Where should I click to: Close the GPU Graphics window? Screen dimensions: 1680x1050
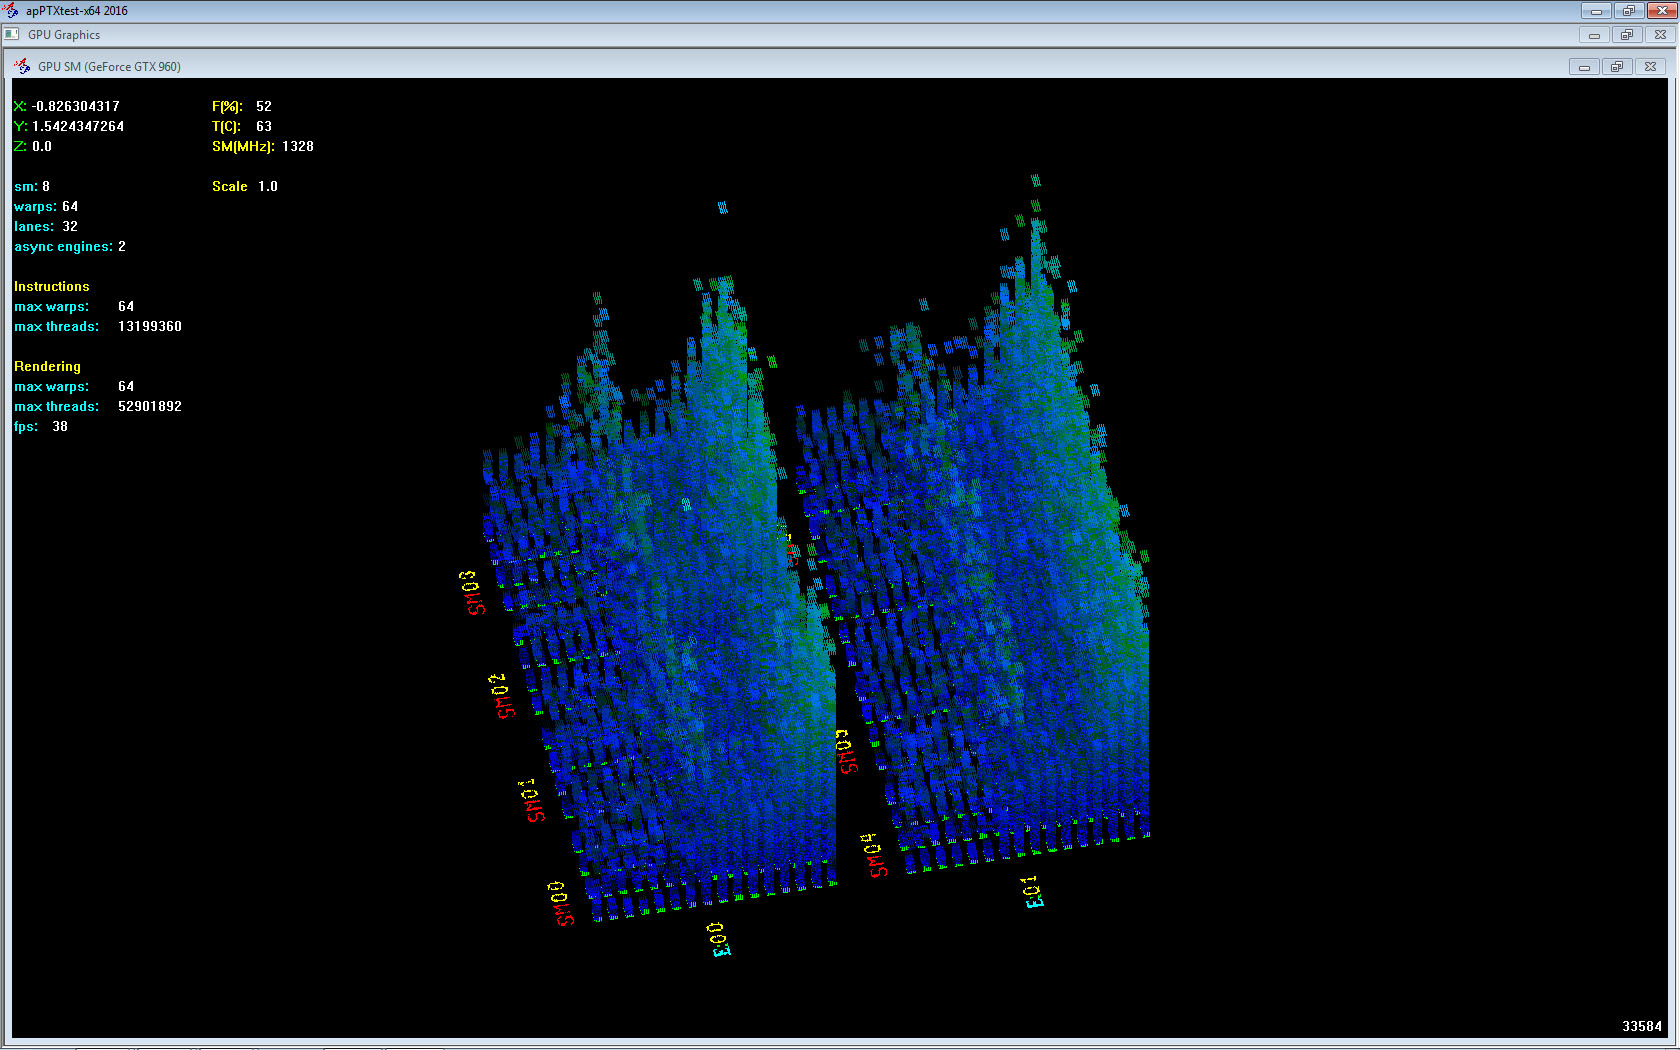coord(1660,35)
